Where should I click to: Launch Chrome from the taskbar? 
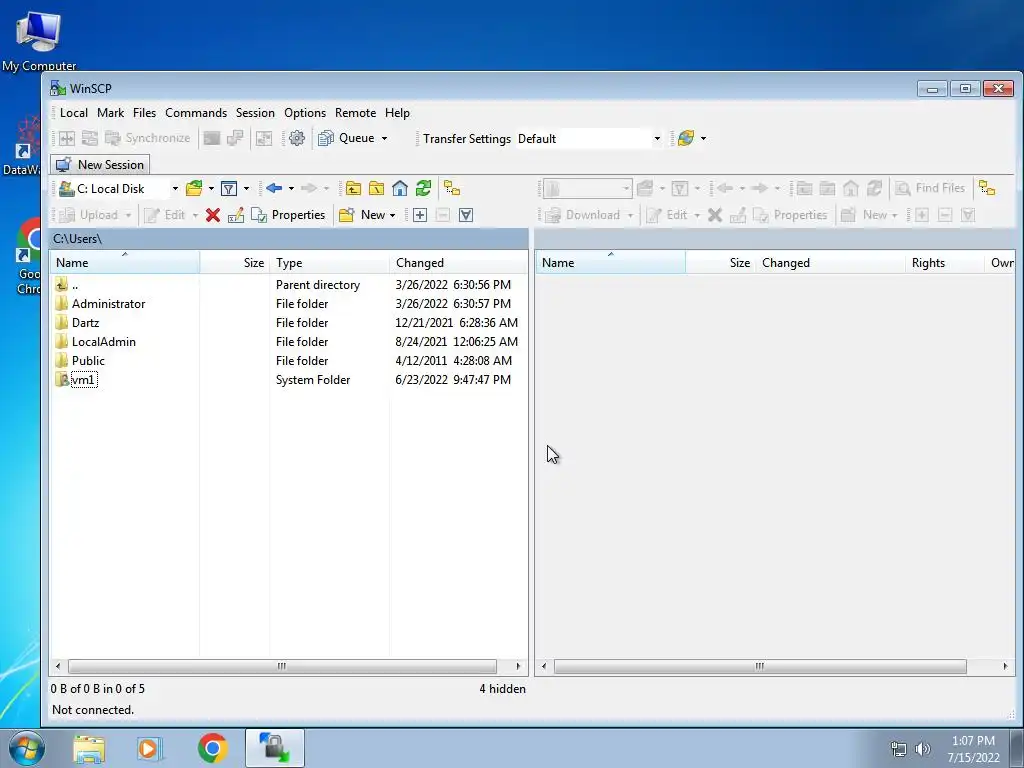(212, 748)
